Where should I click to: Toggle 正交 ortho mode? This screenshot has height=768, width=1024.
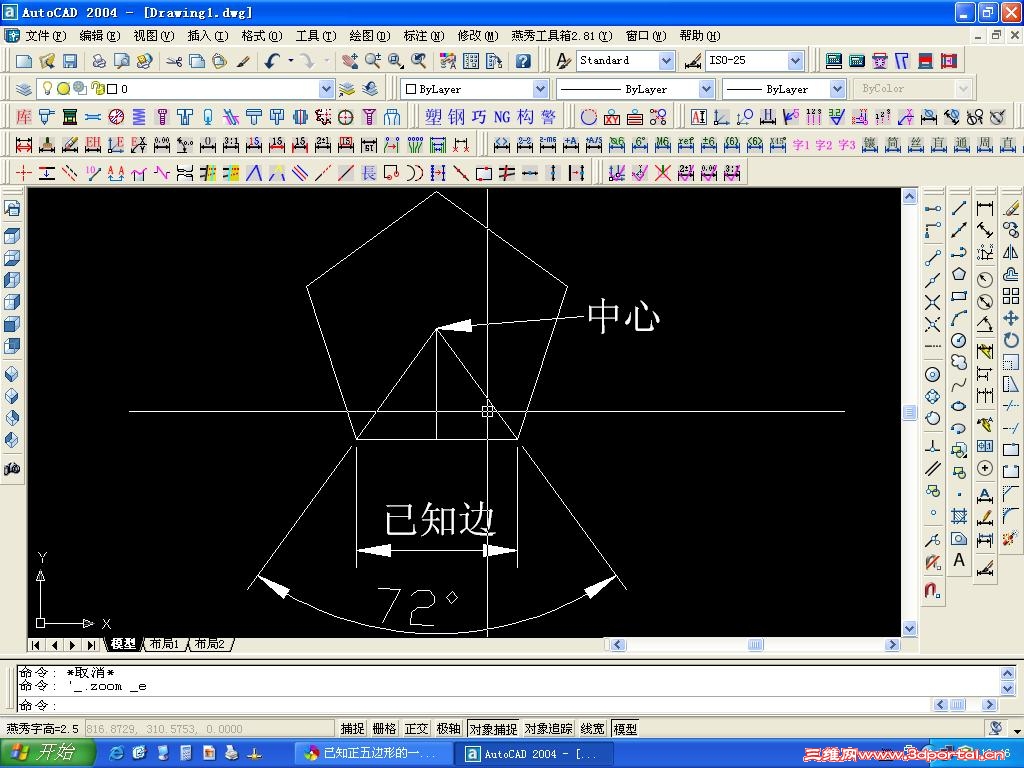click(417, 728)
